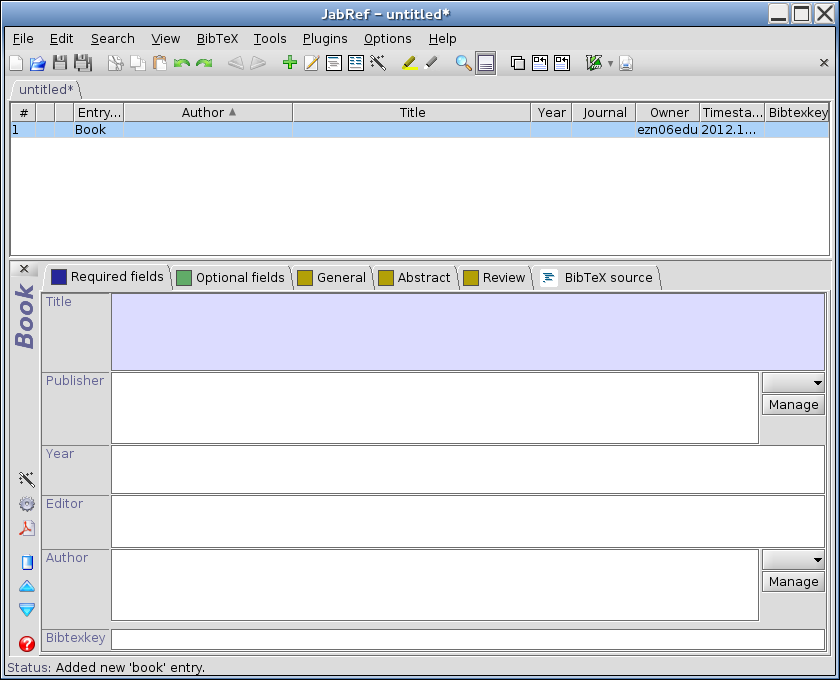The width and height of the screenshot is (840, 680).
Task: Close the entry editor with the X
Action: pyautogui.click(x=24, y=269)
